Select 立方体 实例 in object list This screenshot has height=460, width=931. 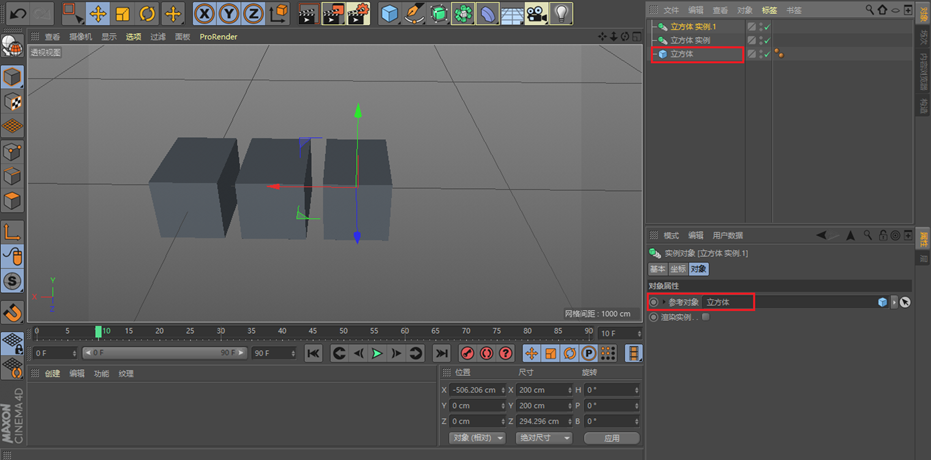(x=690, y=40)
